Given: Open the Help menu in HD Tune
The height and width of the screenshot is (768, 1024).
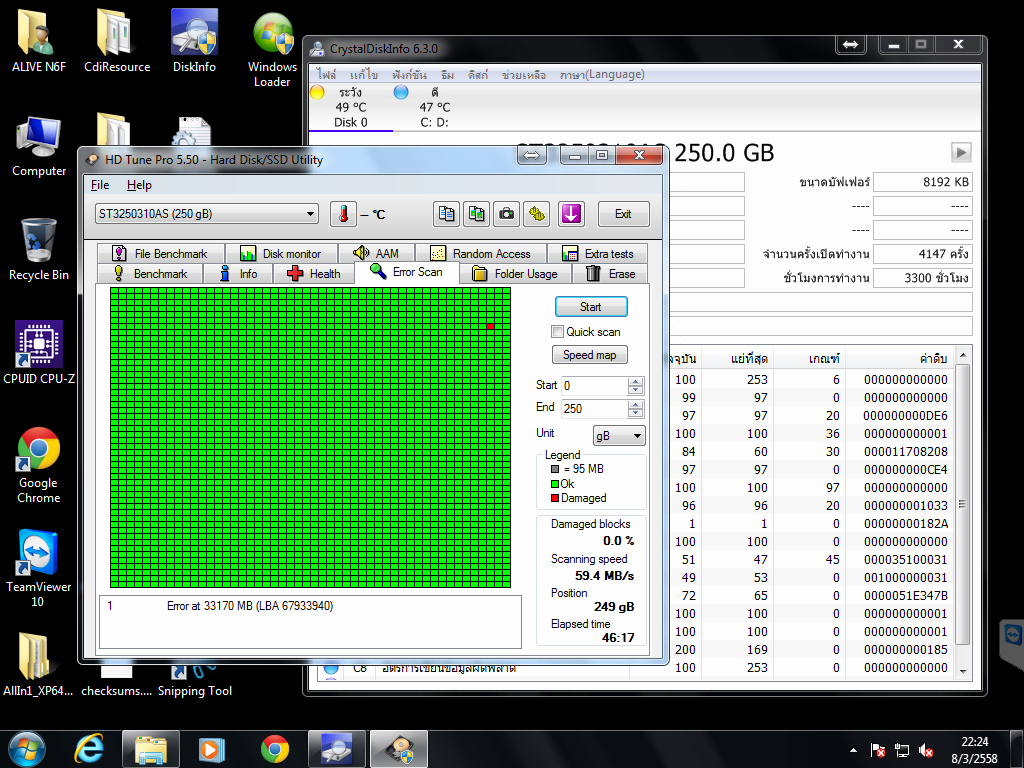Looking at the screenshot, I should click(139, 185).
